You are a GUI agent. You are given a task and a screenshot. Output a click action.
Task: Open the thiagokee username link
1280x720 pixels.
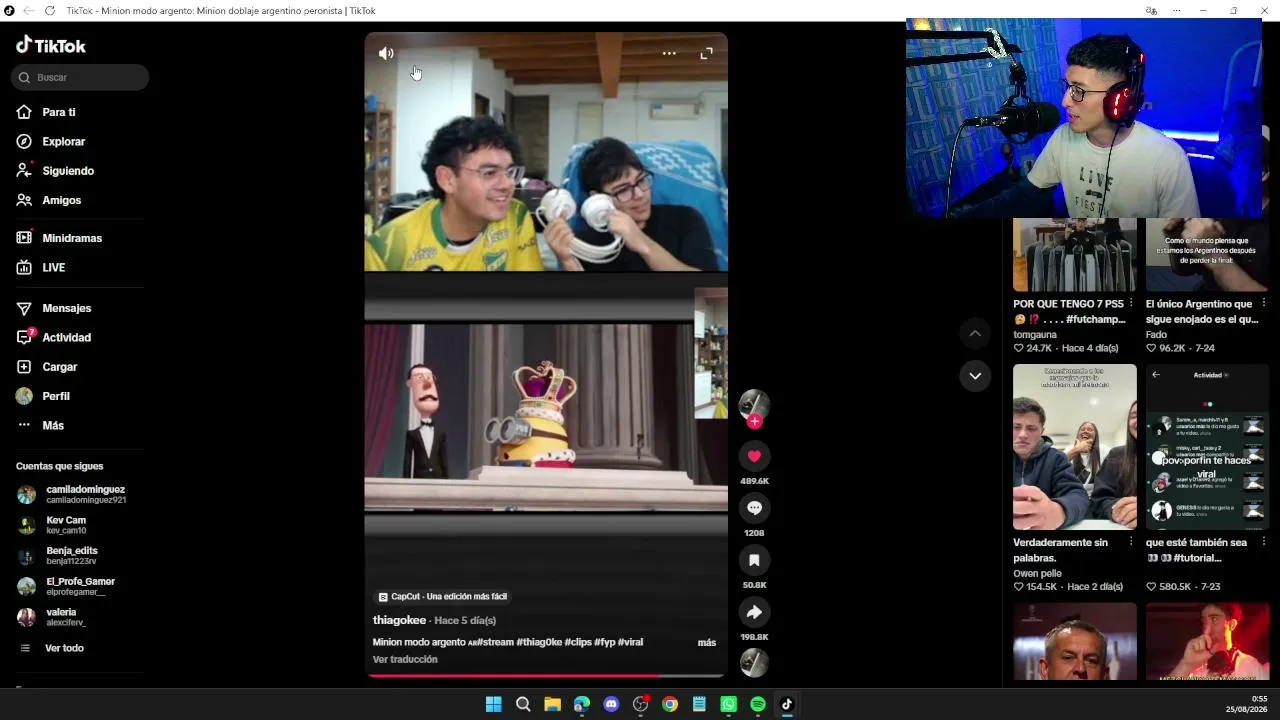(400, 620)
